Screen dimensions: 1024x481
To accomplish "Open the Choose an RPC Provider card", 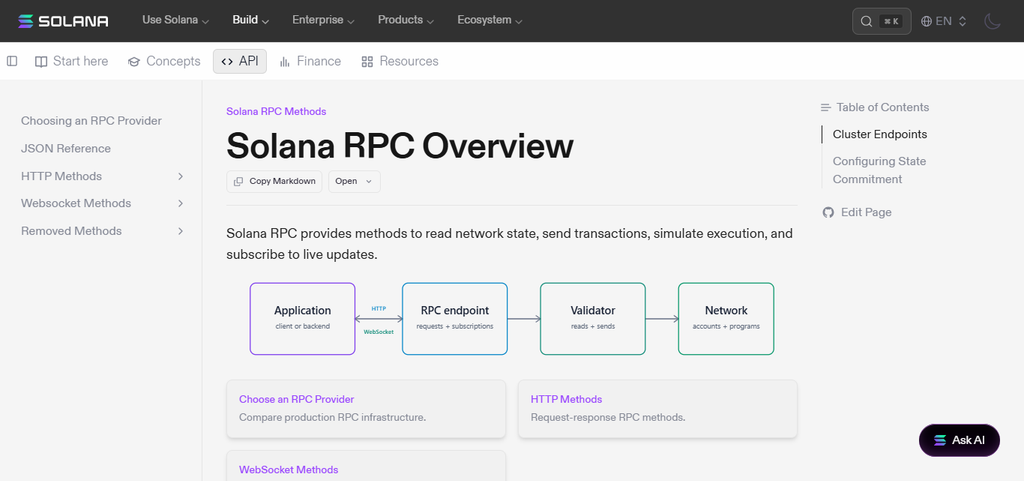I will pos(366,409).
